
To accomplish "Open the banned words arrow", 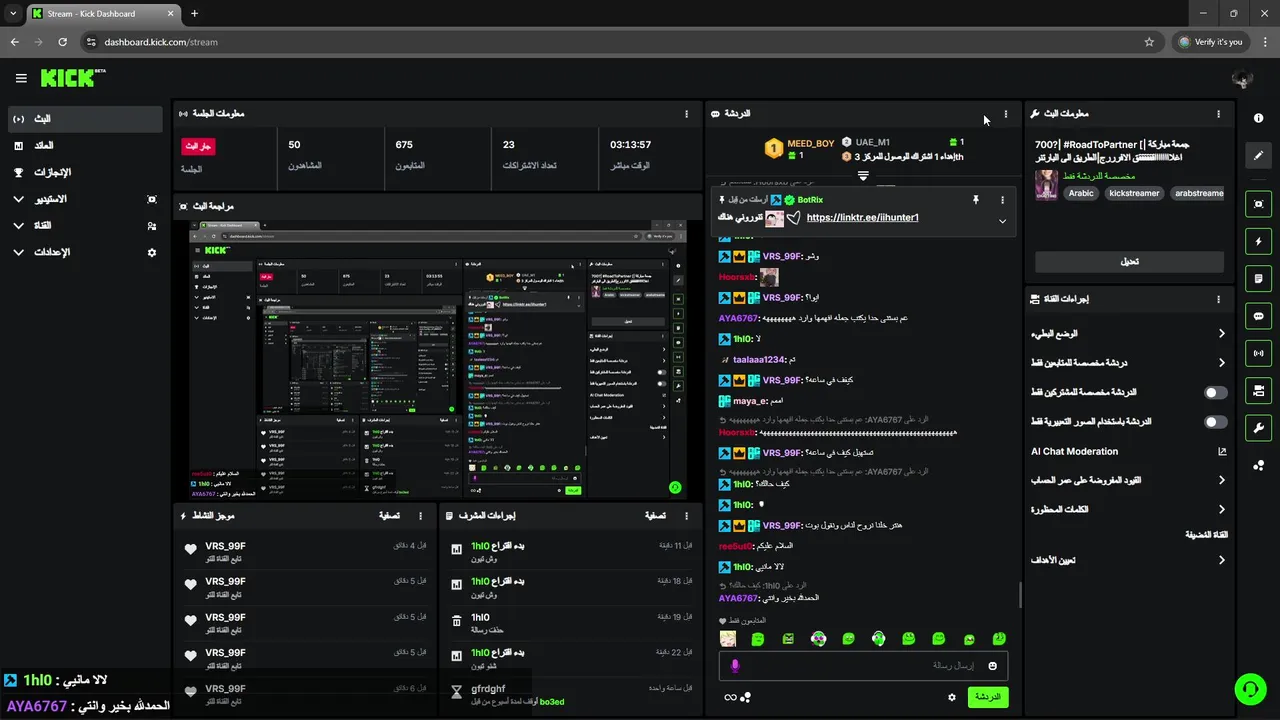I will click(1222, 509).
